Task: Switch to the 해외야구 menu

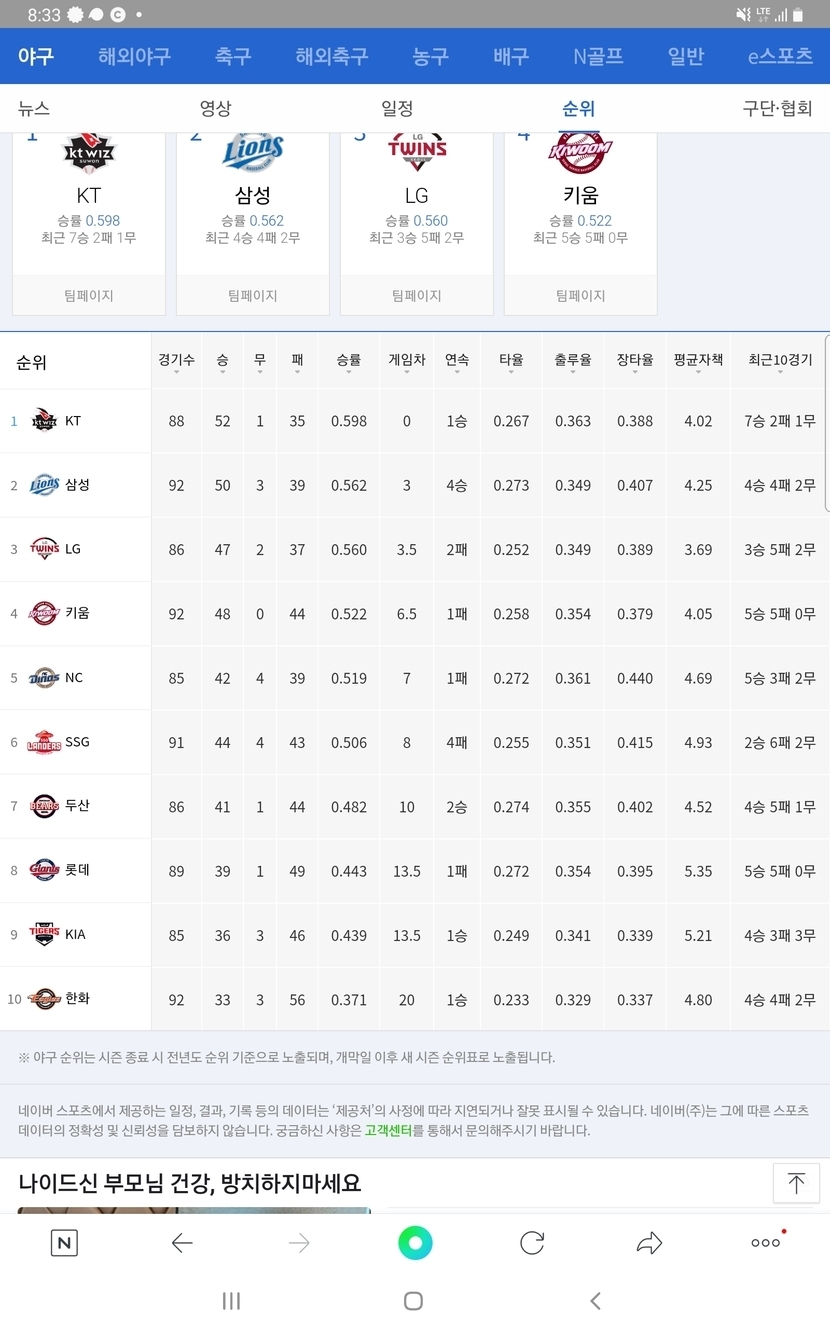Action: coord(134,56)
